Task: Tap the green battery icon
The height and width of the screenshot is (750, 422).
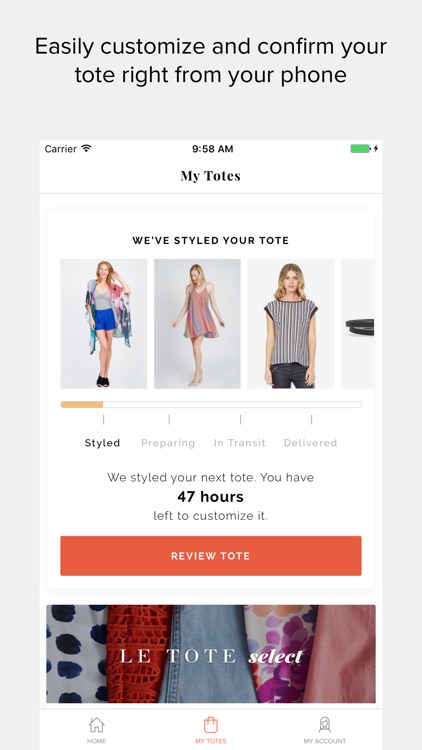Action: (x=361, y=149)
